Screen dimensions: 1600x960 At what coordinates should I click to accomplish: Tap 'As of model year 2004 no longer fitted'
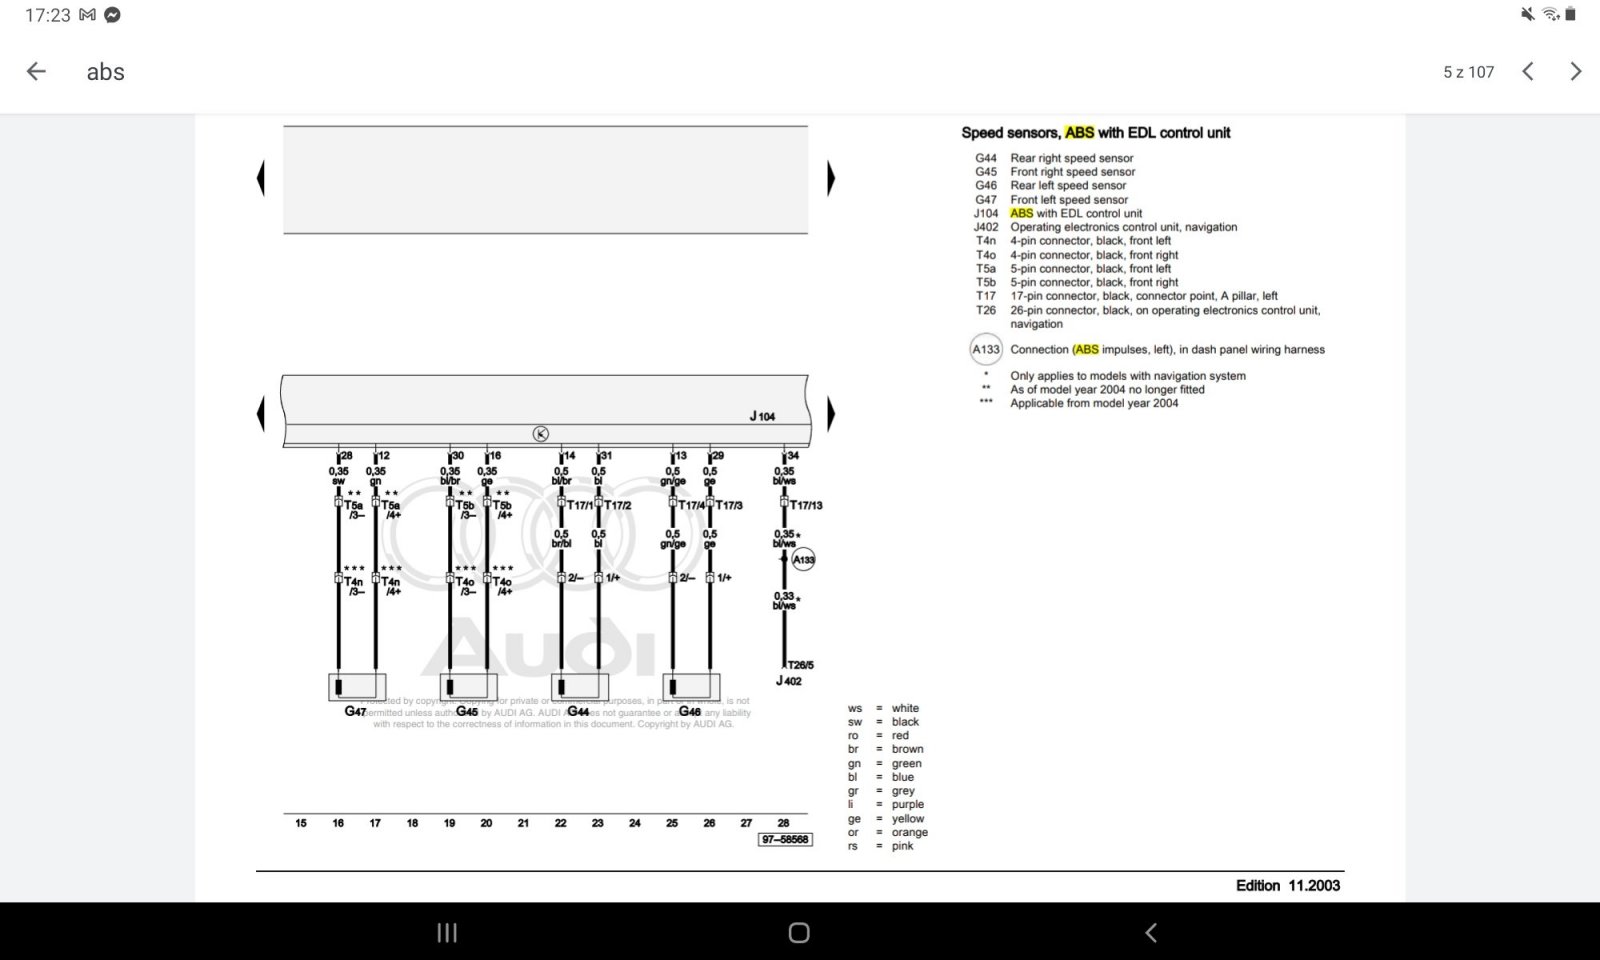[1107, 389]
